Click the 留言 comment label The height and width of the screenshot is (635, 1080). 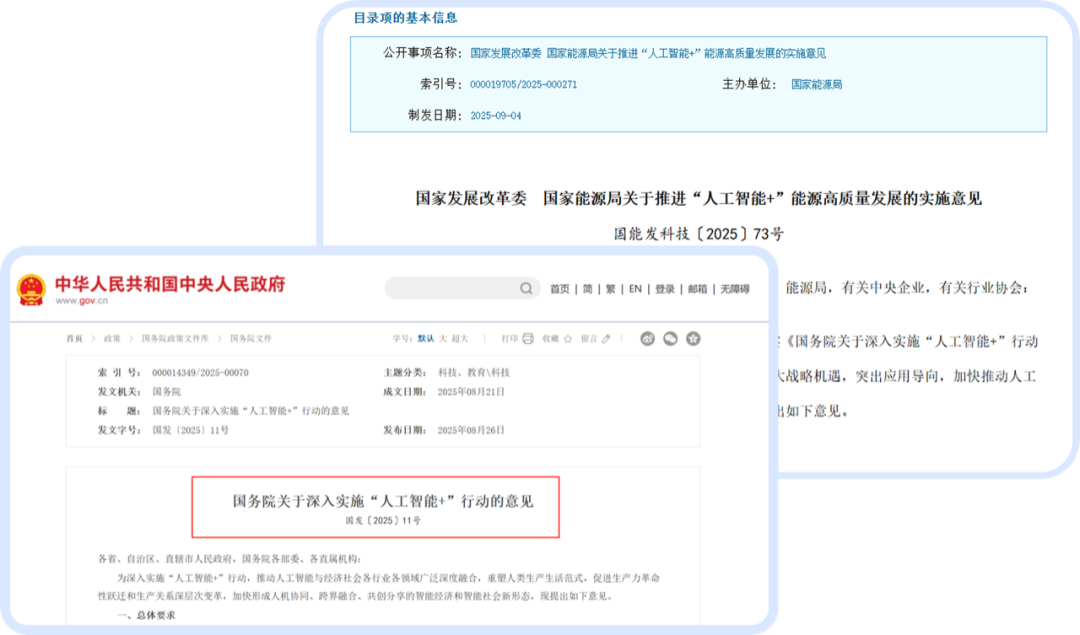coord(589,339)
